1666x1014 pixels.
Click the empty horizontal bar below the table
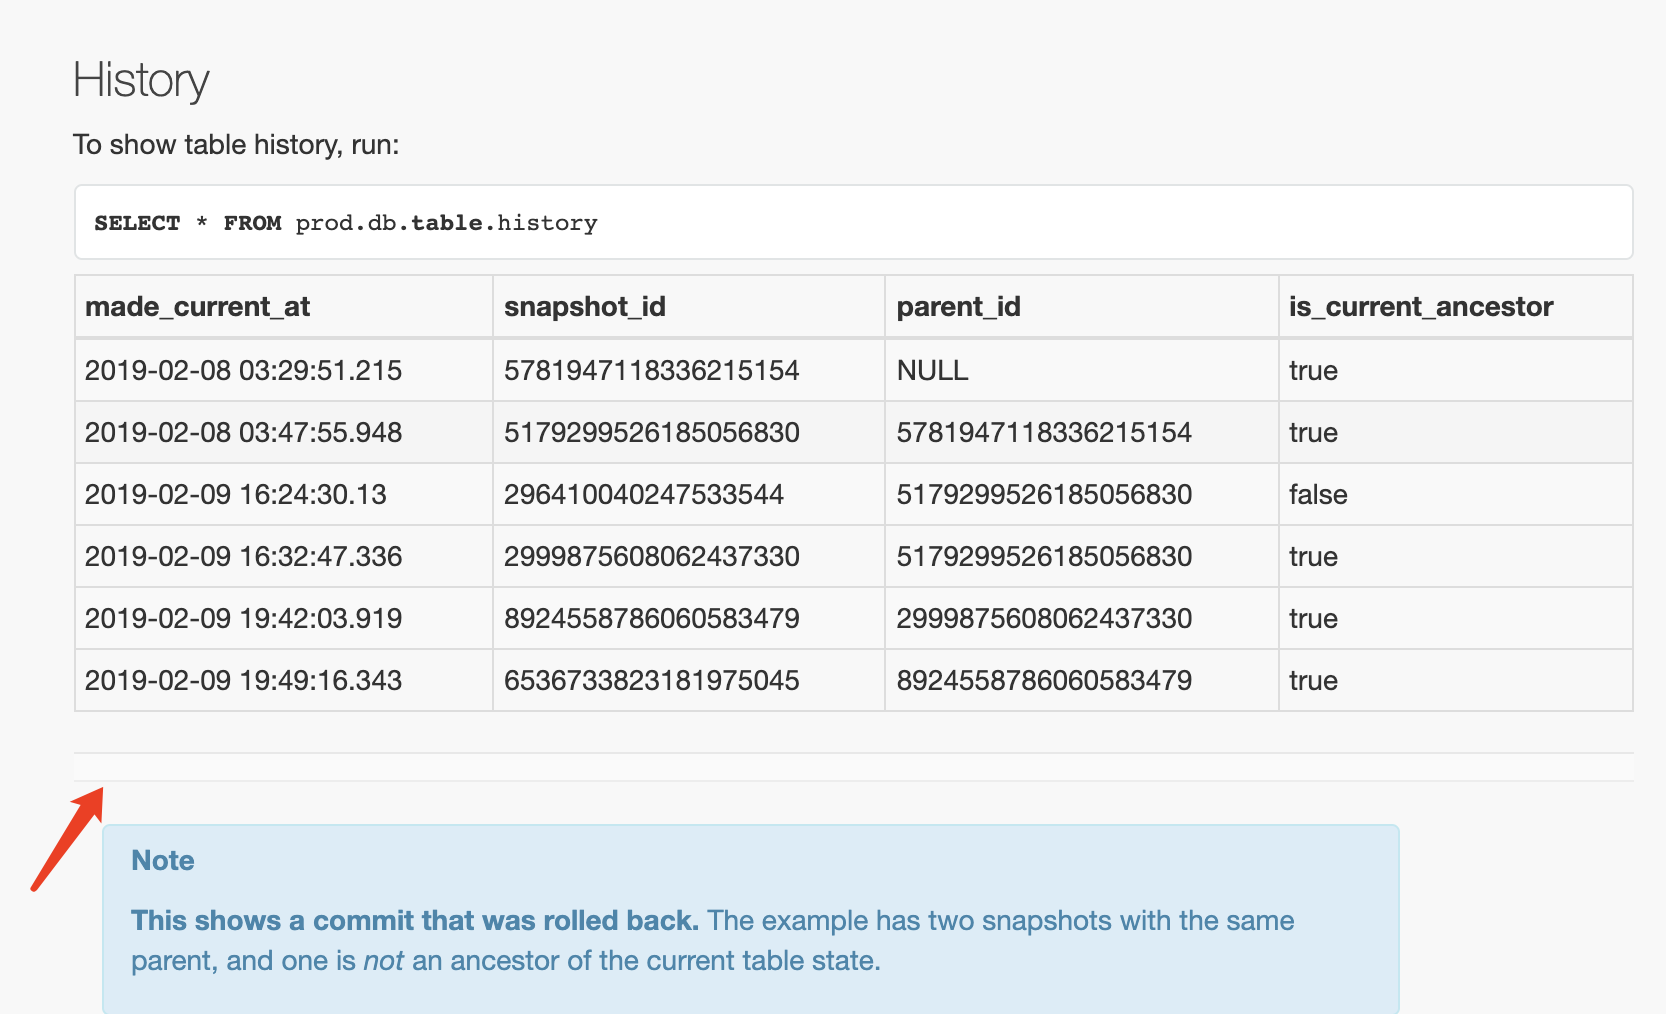coord(853,767)
